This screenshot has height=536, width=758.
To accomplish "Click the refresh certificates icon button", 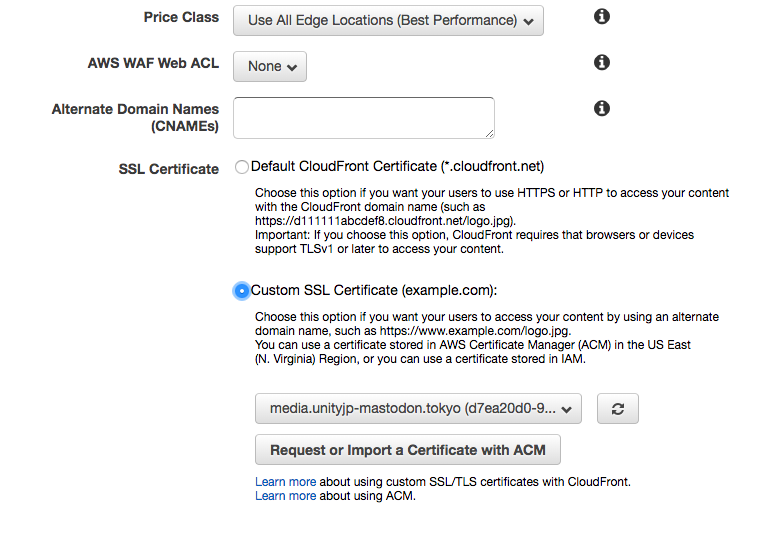I will (x=617, y=409).
